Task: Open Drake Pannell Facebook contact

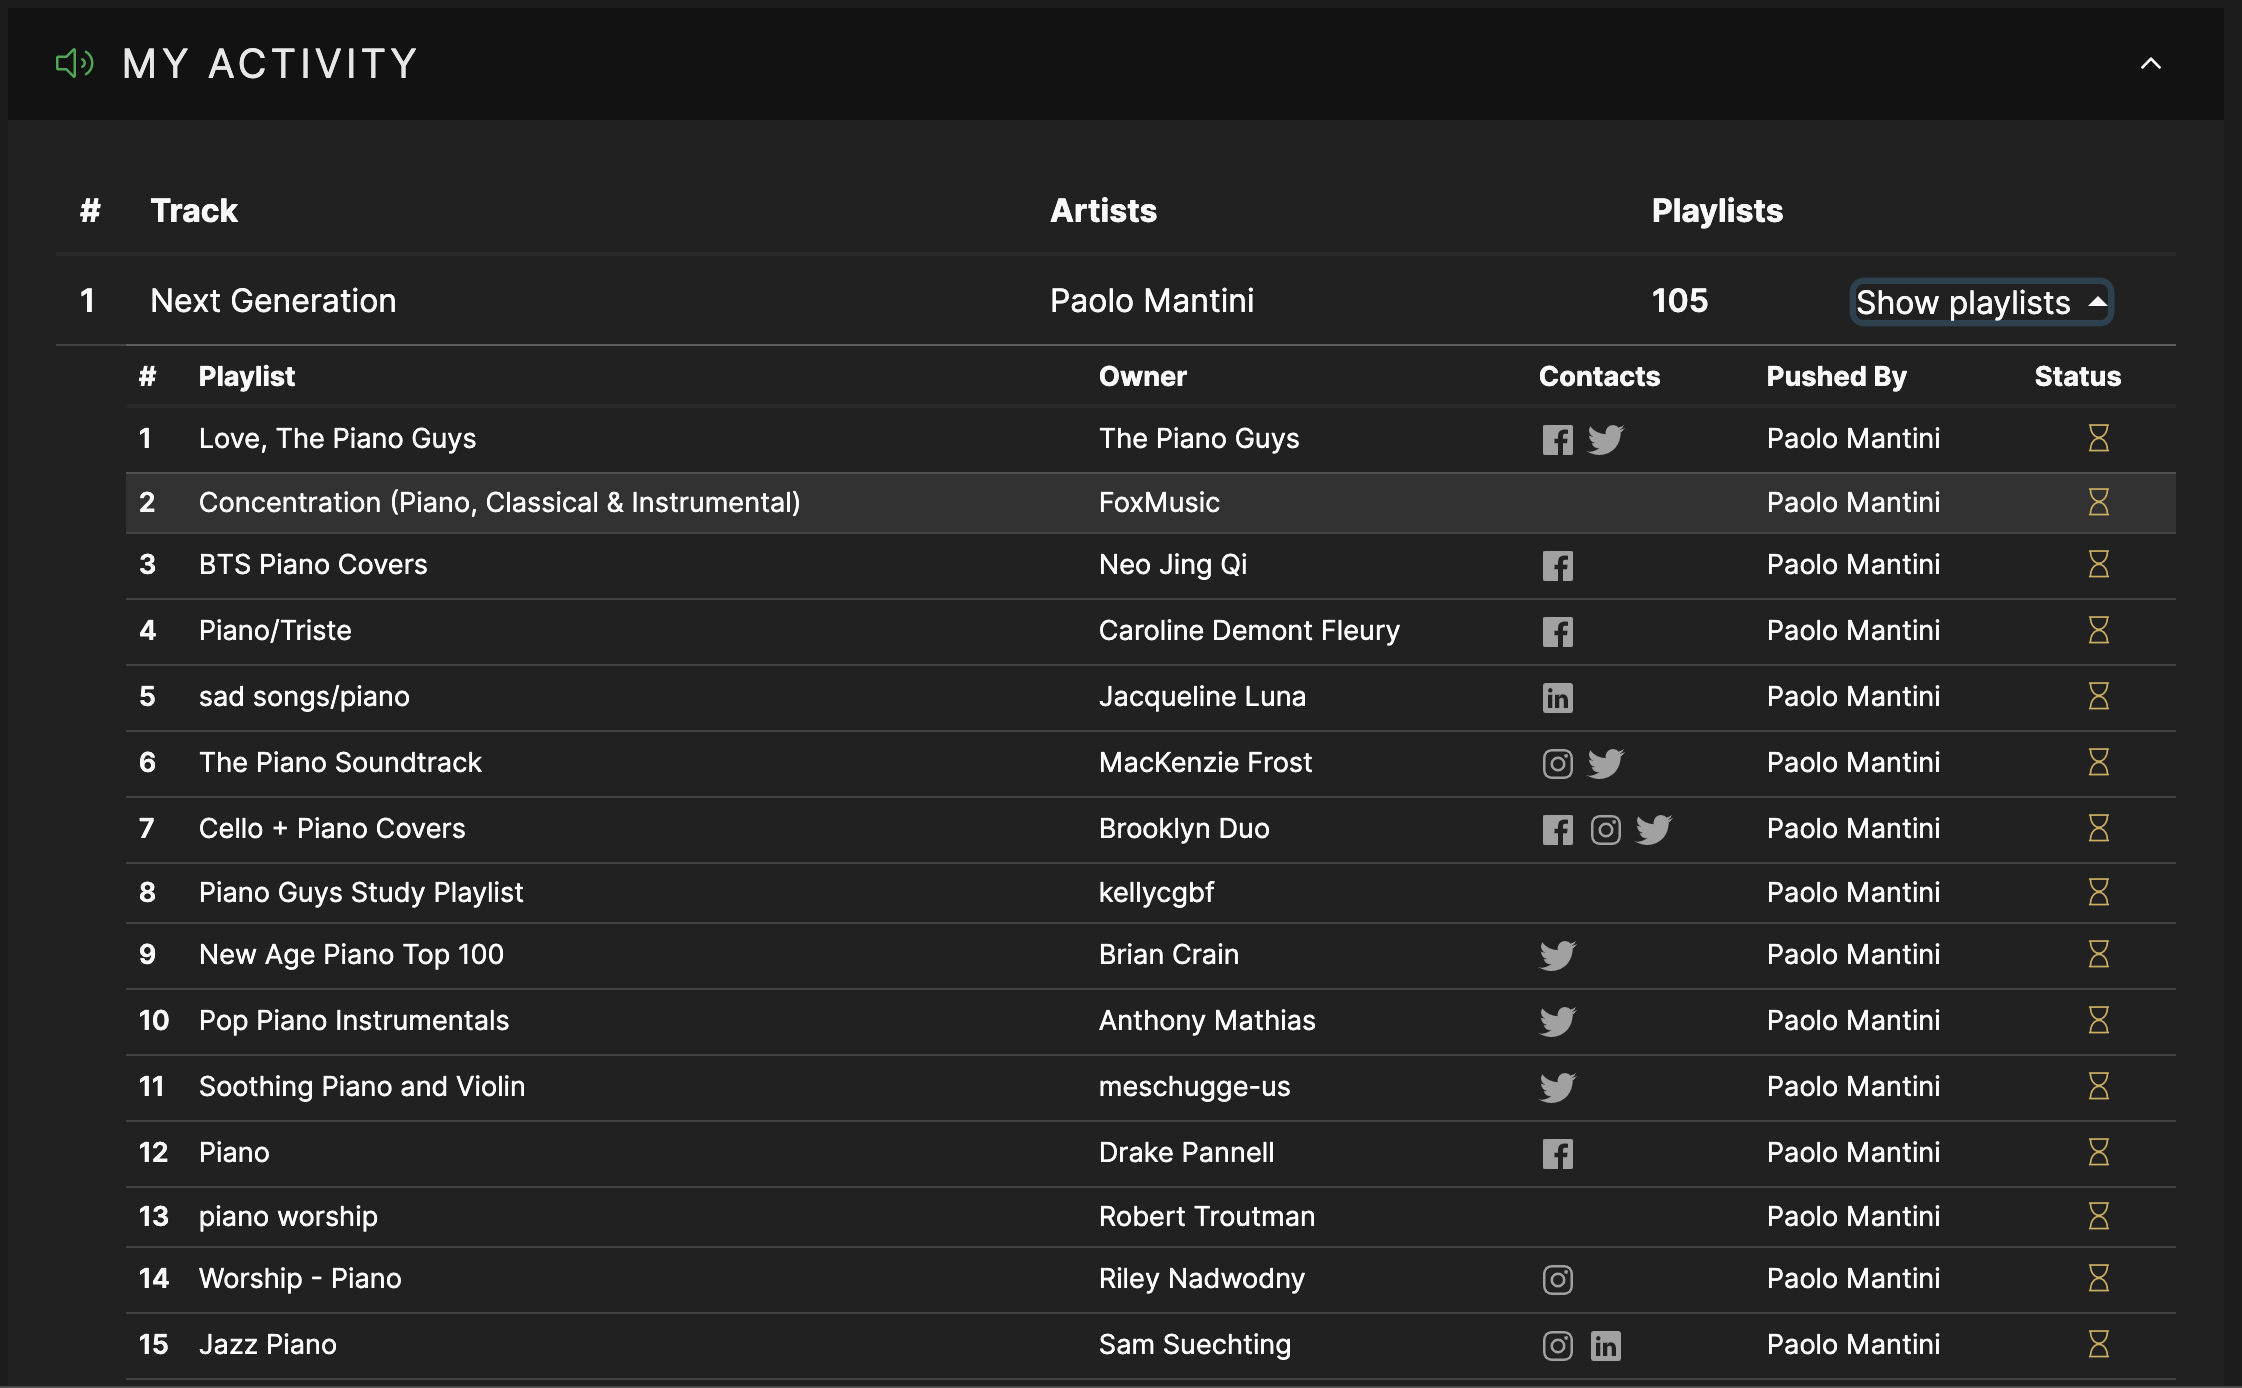Action: coord(1557,1154)
